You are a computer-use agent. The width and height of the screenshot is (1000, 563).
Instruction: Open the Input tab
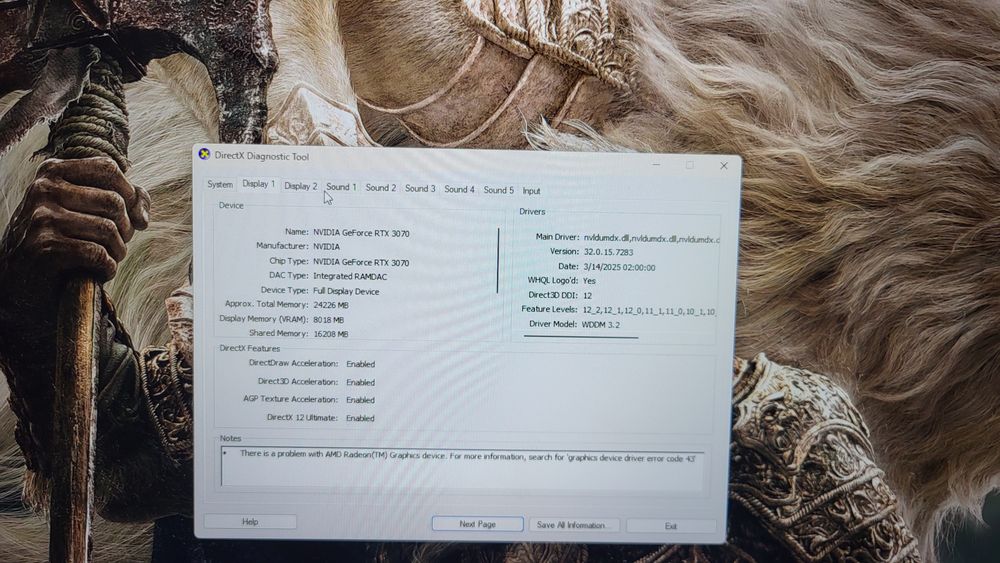531,191
